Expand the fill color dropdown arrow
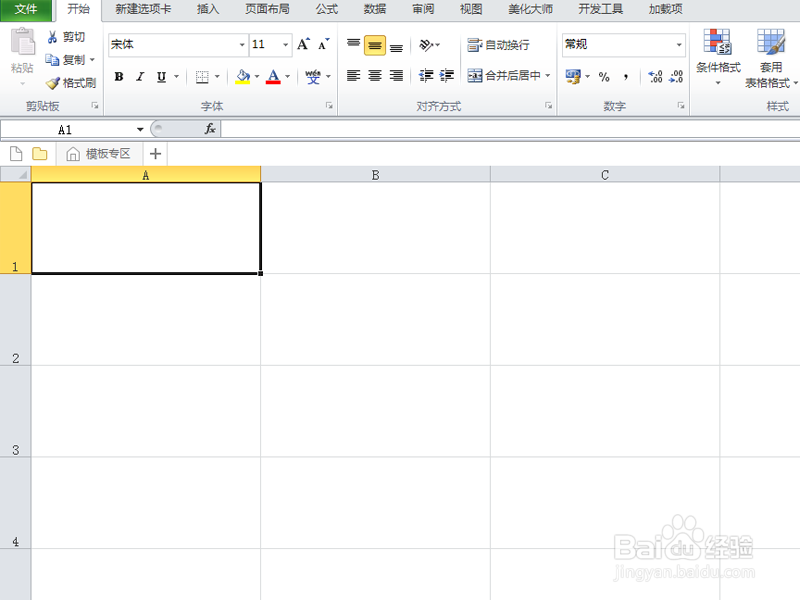Screen dimensions: 800x600 [257, 77]
